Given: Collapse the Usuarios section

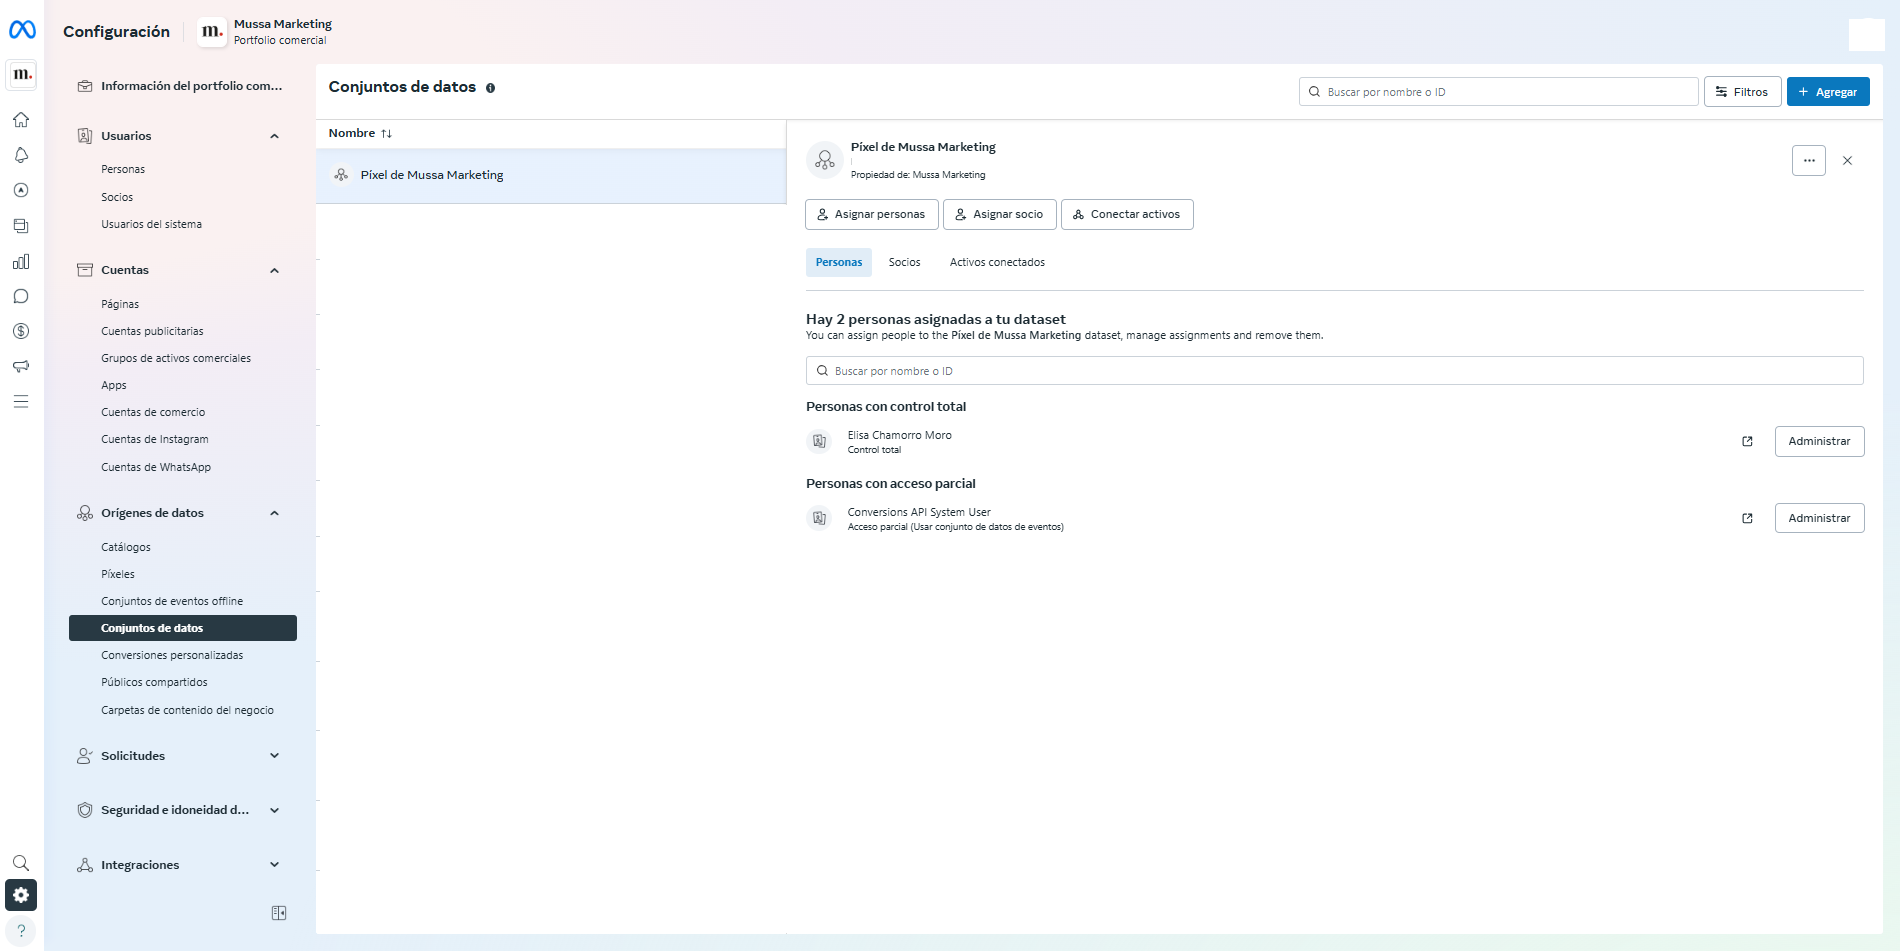Looking at the screenshot, I should pyautogui.click(x=275, y=136).
